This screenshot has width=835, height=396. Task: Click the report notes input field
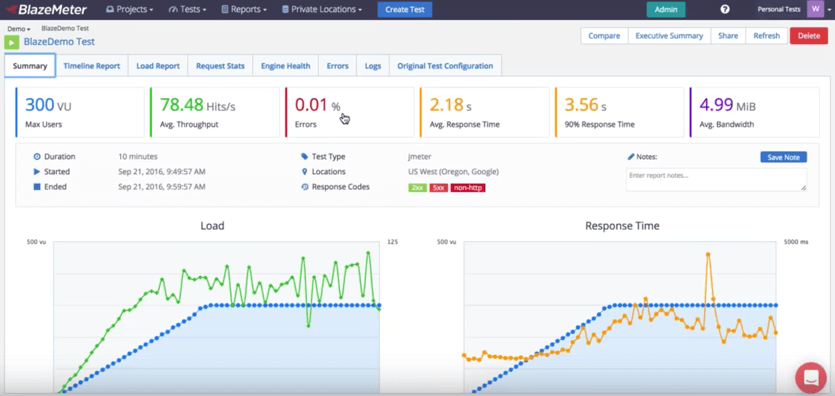pos(716,179)
